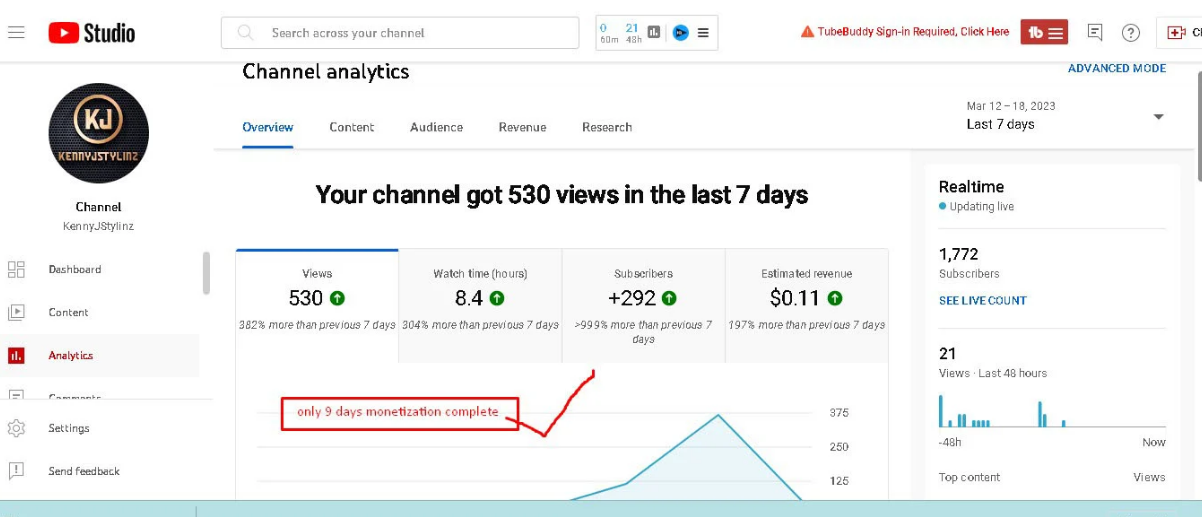The width and height of the screenshot is (1202, 517).
Task: Click the YouTube Studio logo
Action: (92, 33)
